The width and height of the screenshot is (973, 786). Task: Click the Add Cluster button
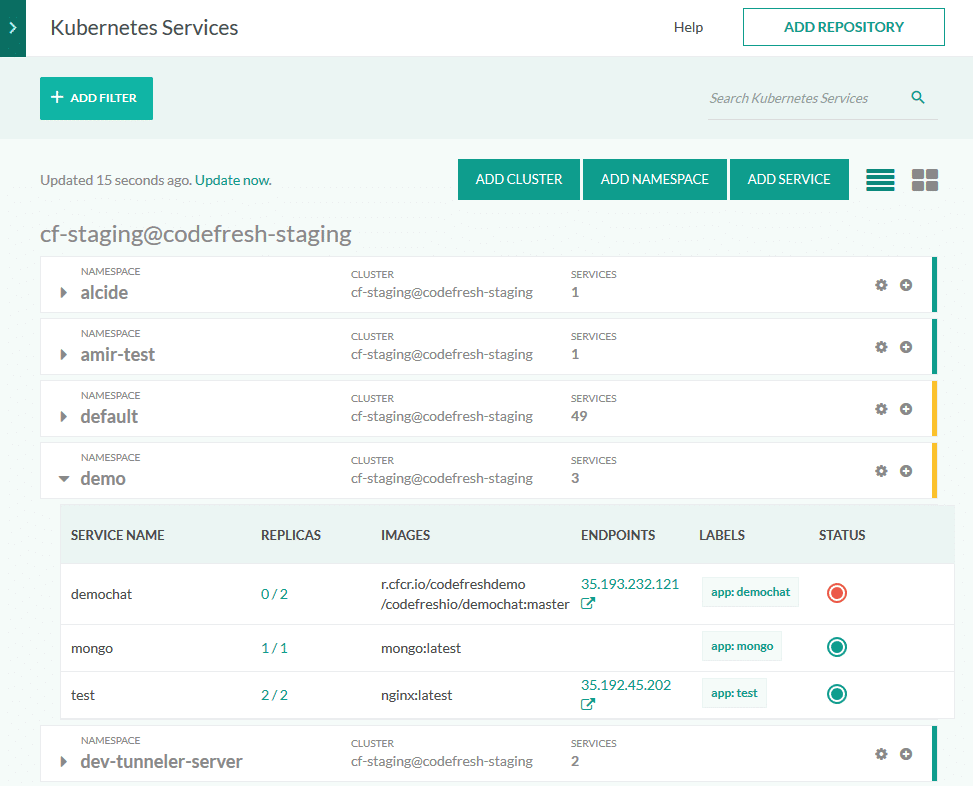[519, 180]
